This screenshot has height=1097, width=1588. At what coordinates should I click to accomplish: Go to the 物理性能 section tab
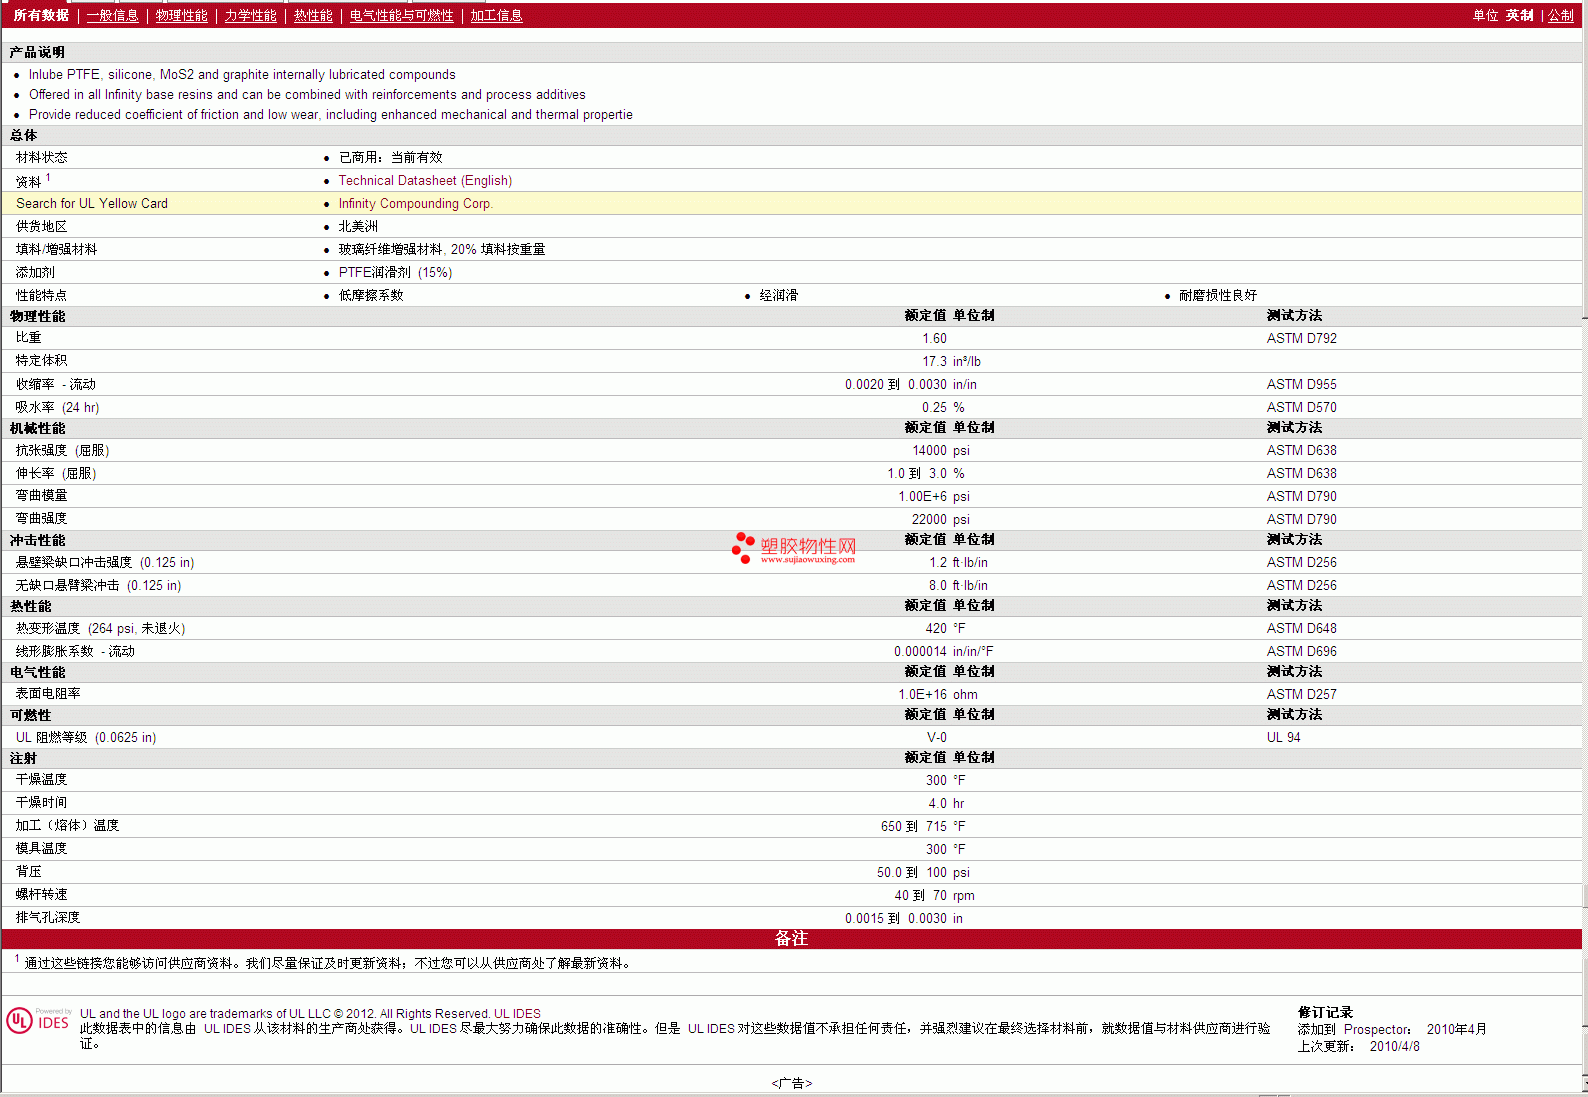point(181,16)
